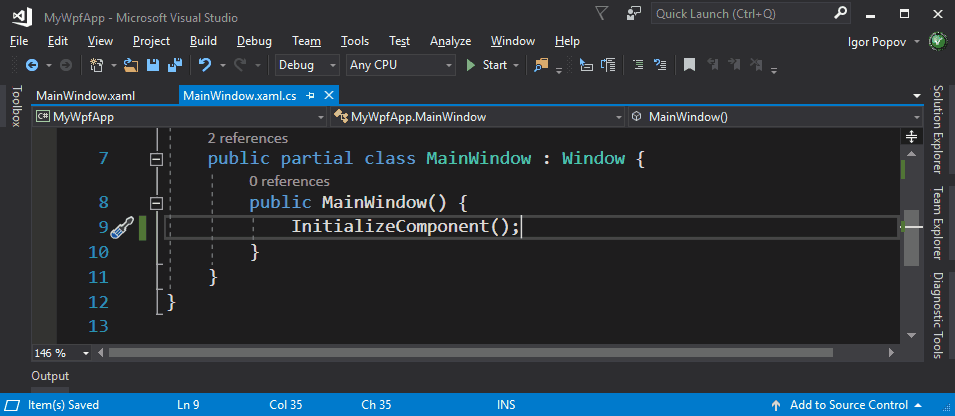This screenshot has height=416, width=955.
Task: Click the greyed Redo toolbar icon
Action: point(240,65)
